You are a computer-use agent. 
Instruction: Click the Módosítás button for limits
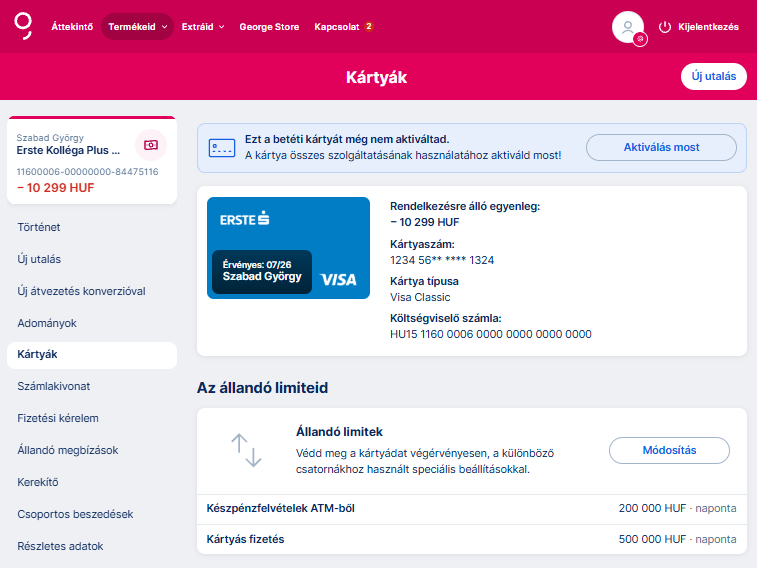pos(669,450)
